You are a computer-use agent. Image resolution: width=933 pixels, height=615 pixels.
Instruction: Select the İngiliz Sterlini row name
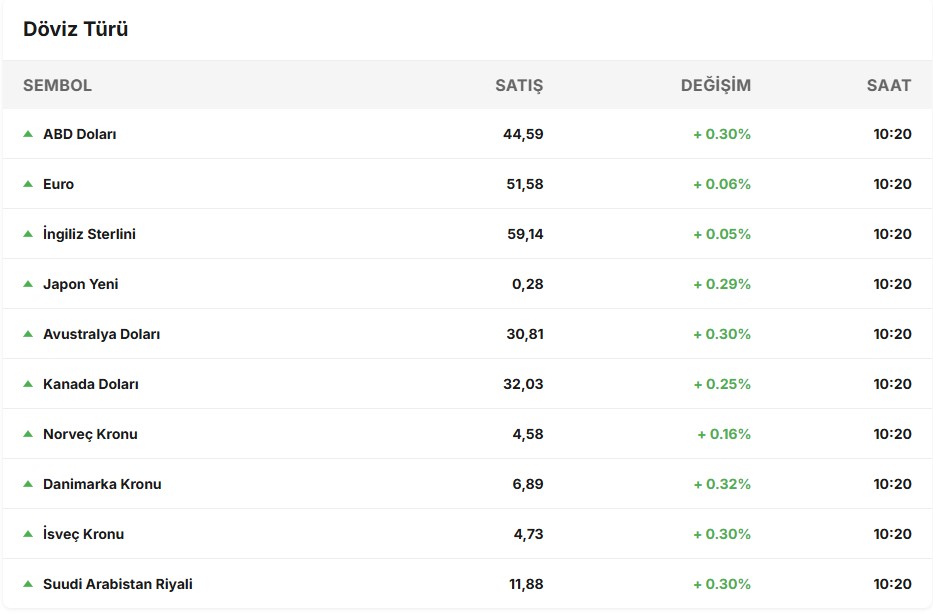tap(89, 234)
